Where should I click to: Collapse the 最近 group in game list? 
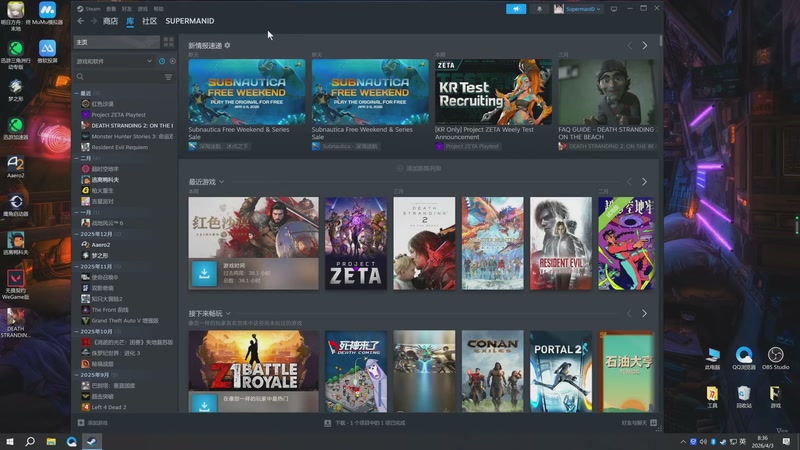click(x=77, y=93)
